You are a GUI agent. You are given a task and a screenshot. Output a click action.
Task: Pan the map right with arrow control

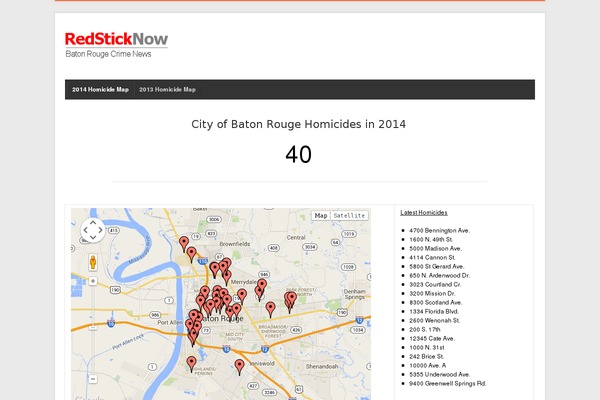[x=100, y=230]
